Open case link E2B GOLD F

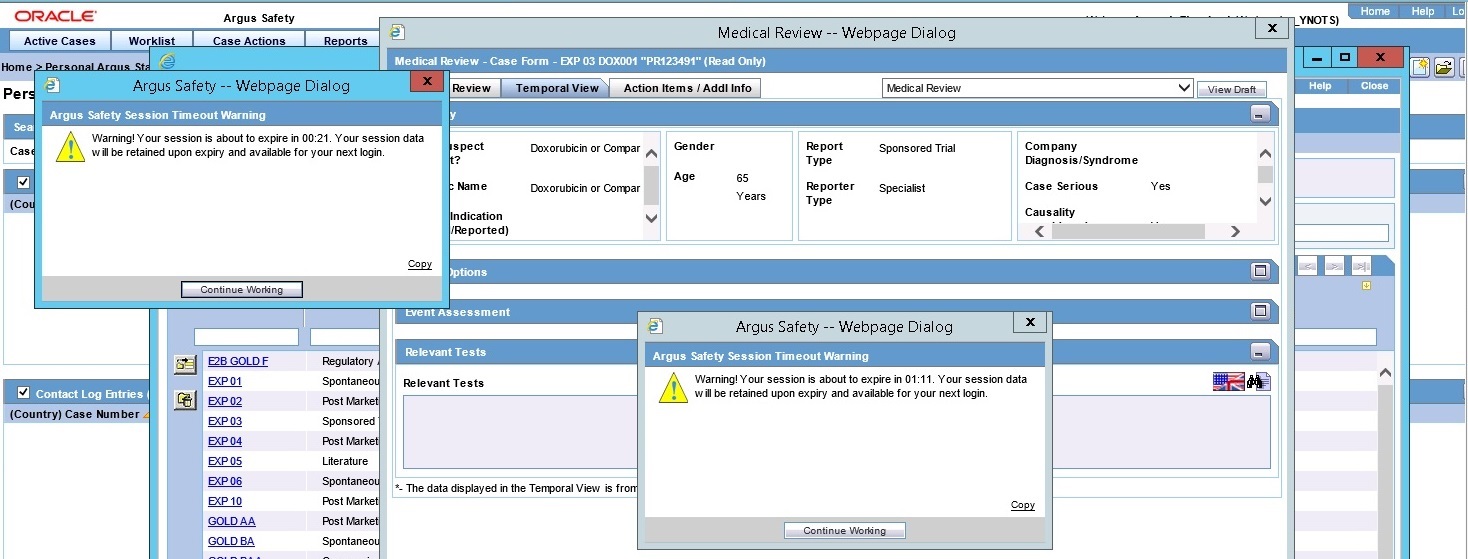[x=238, y=361]
